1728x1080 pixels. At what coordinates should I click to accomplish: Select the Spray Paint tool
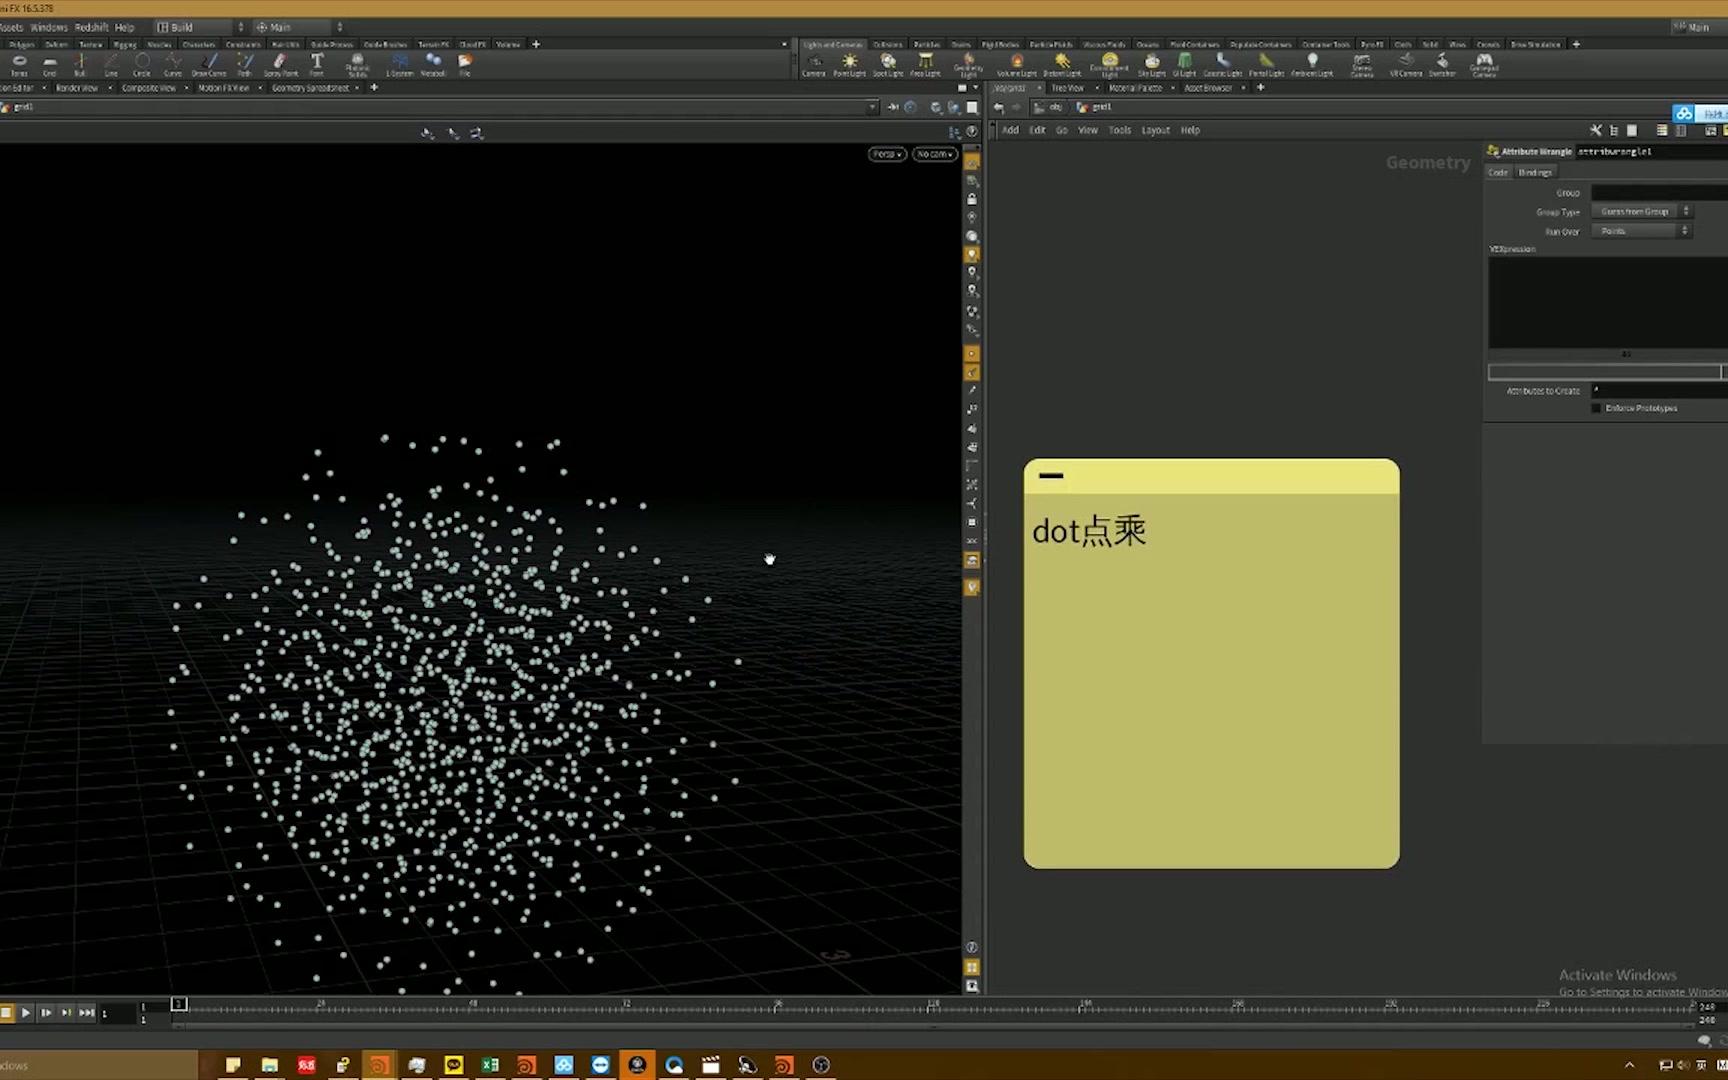(x=281, y=65)
